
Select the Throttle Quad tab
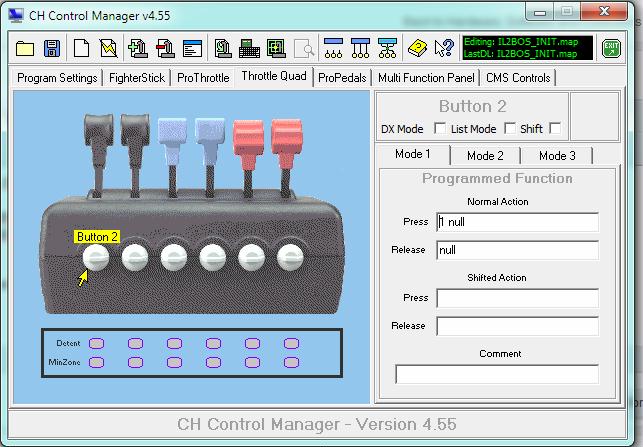pyautogui.click(x=274, y=76)
